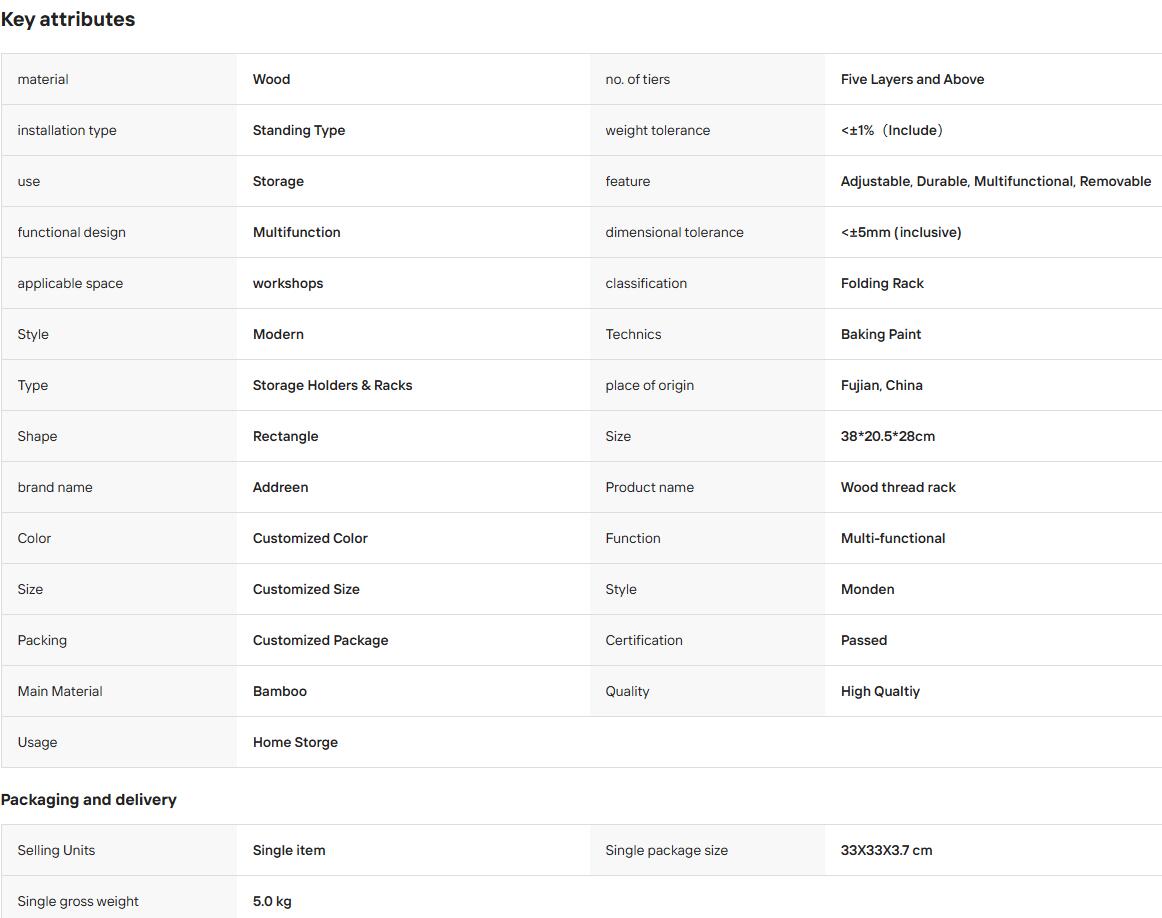Click the Customized Color value

coord(310,539)
